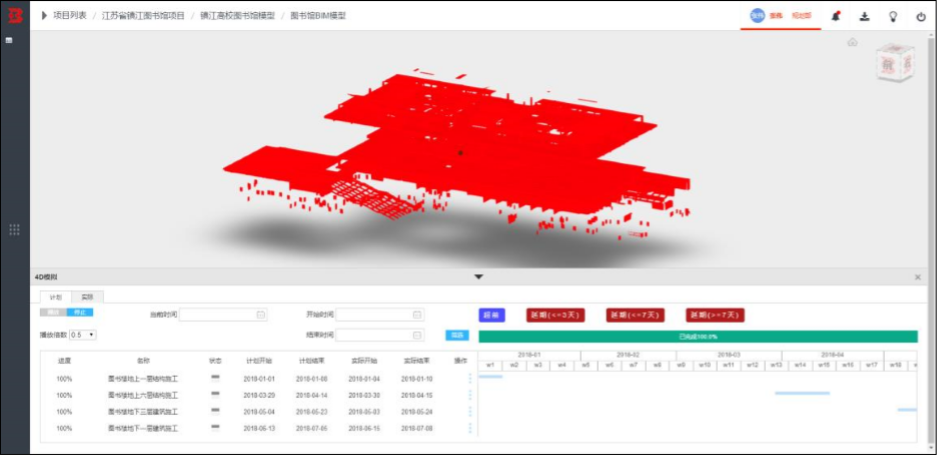Open the 播放倍数 0.5 dropdown

[83, 335]
